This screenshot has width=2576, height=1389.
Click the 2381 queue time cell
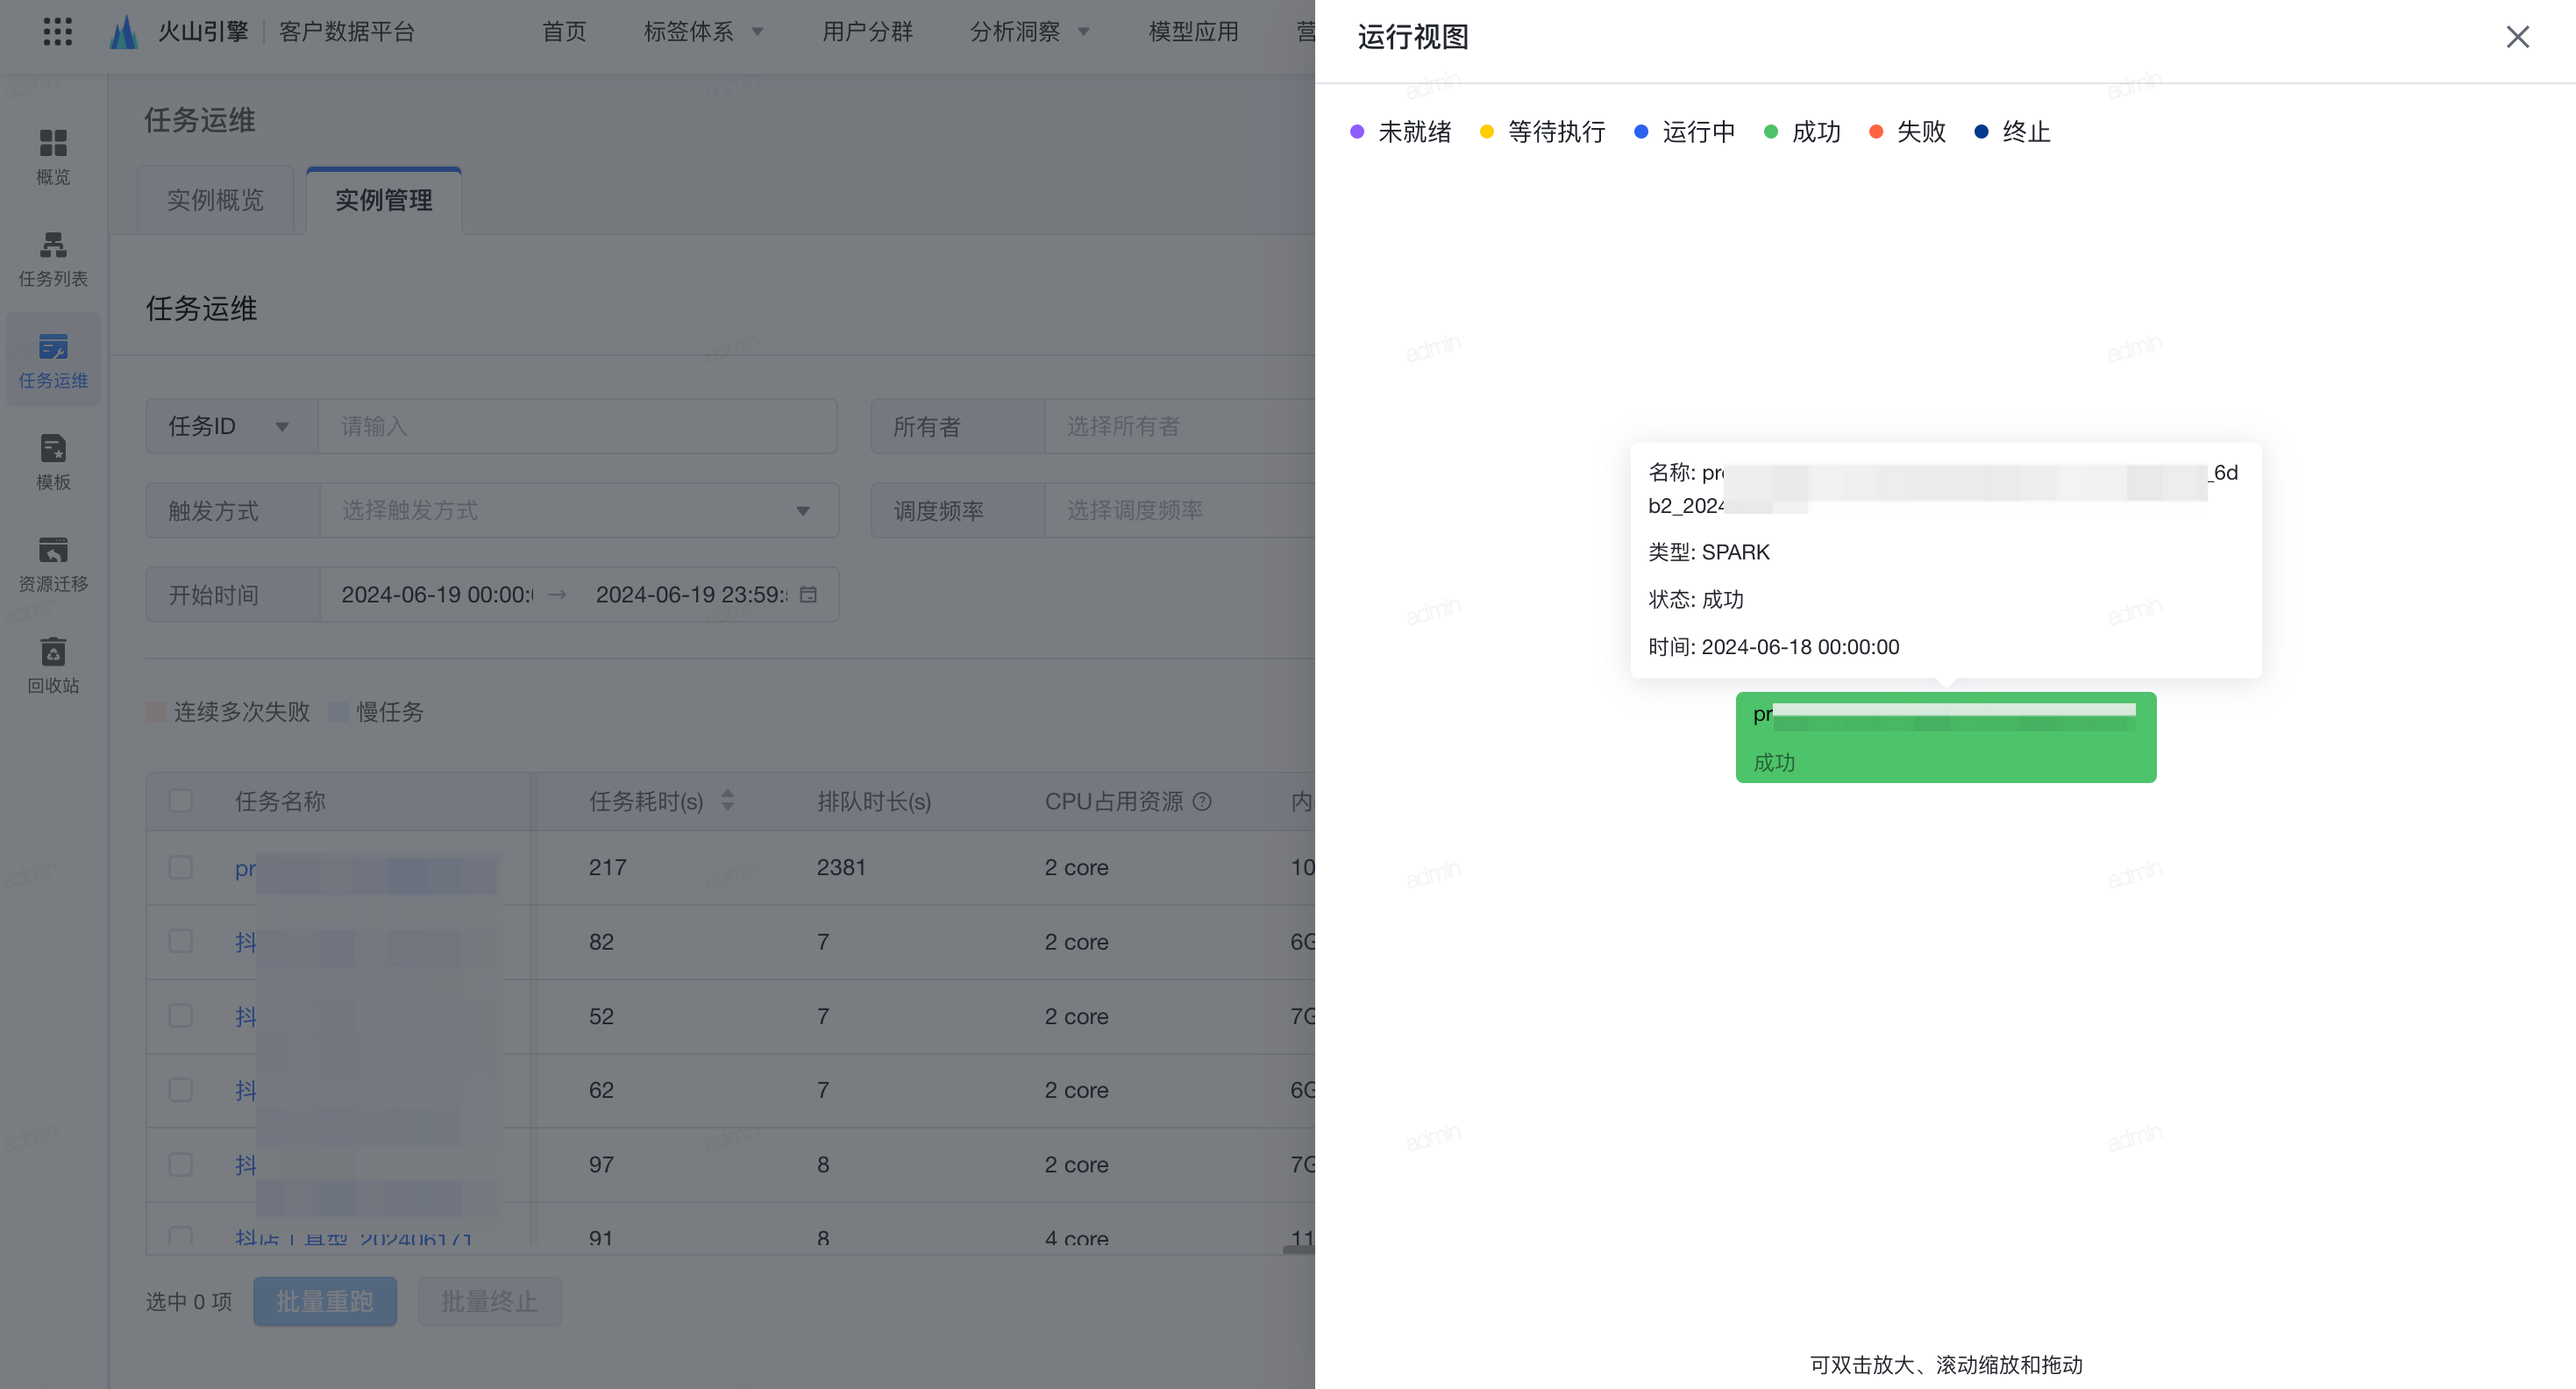840,867
